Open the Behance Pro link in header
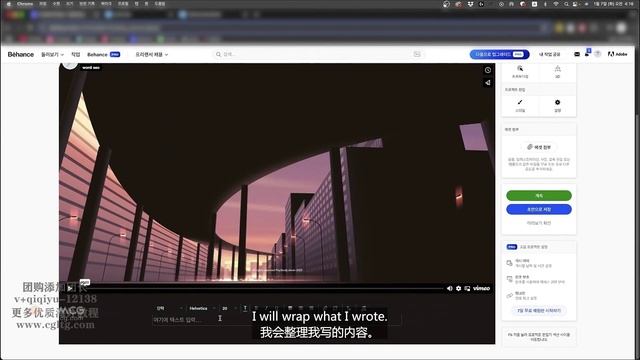640x360 pixels. coord(103,54)
